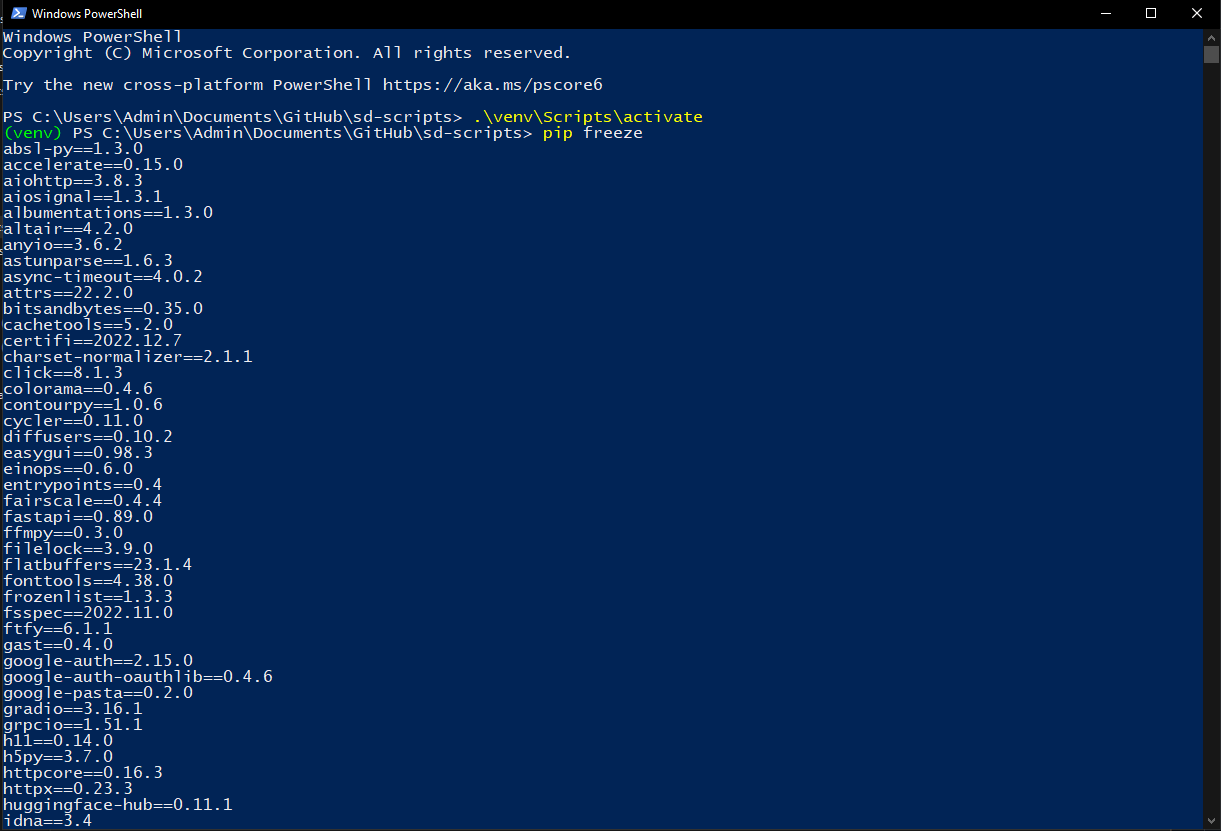Click the scrollbar up arrow
The height and width of the screenshot is (831, 1221).
pos(1211,37)
